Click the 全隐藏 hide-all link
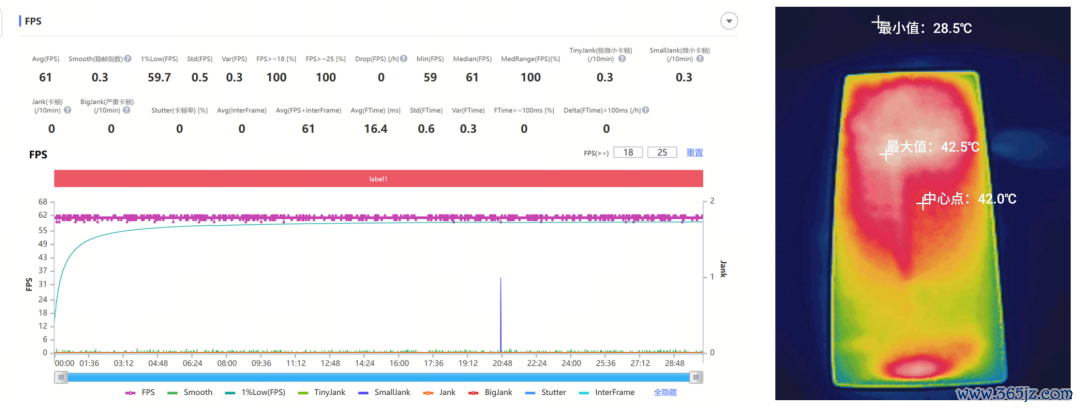Image resolution: width=1080 pixels, height=409 pixels. pyautogui.click(x=665, y=392)
